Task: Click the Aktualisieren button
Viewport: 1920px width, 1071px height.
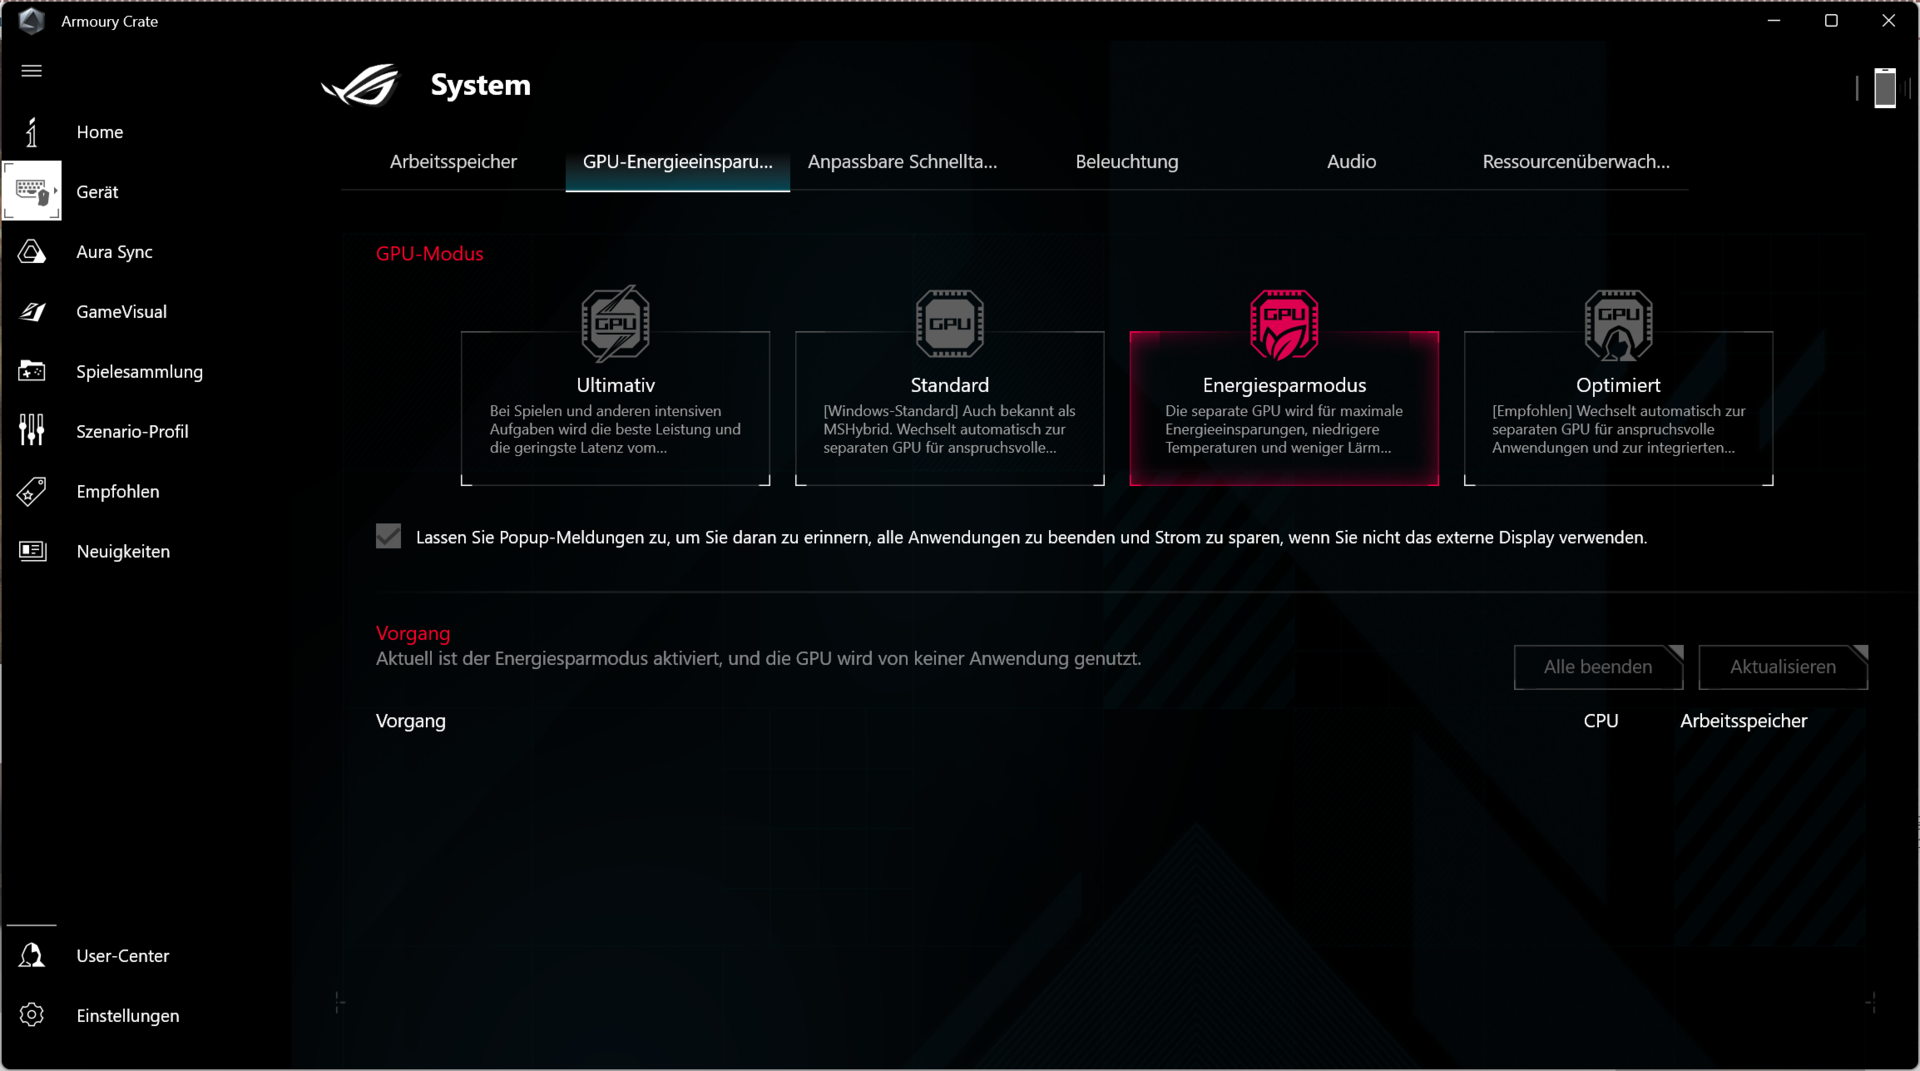Action: [x=1783, y=667]
